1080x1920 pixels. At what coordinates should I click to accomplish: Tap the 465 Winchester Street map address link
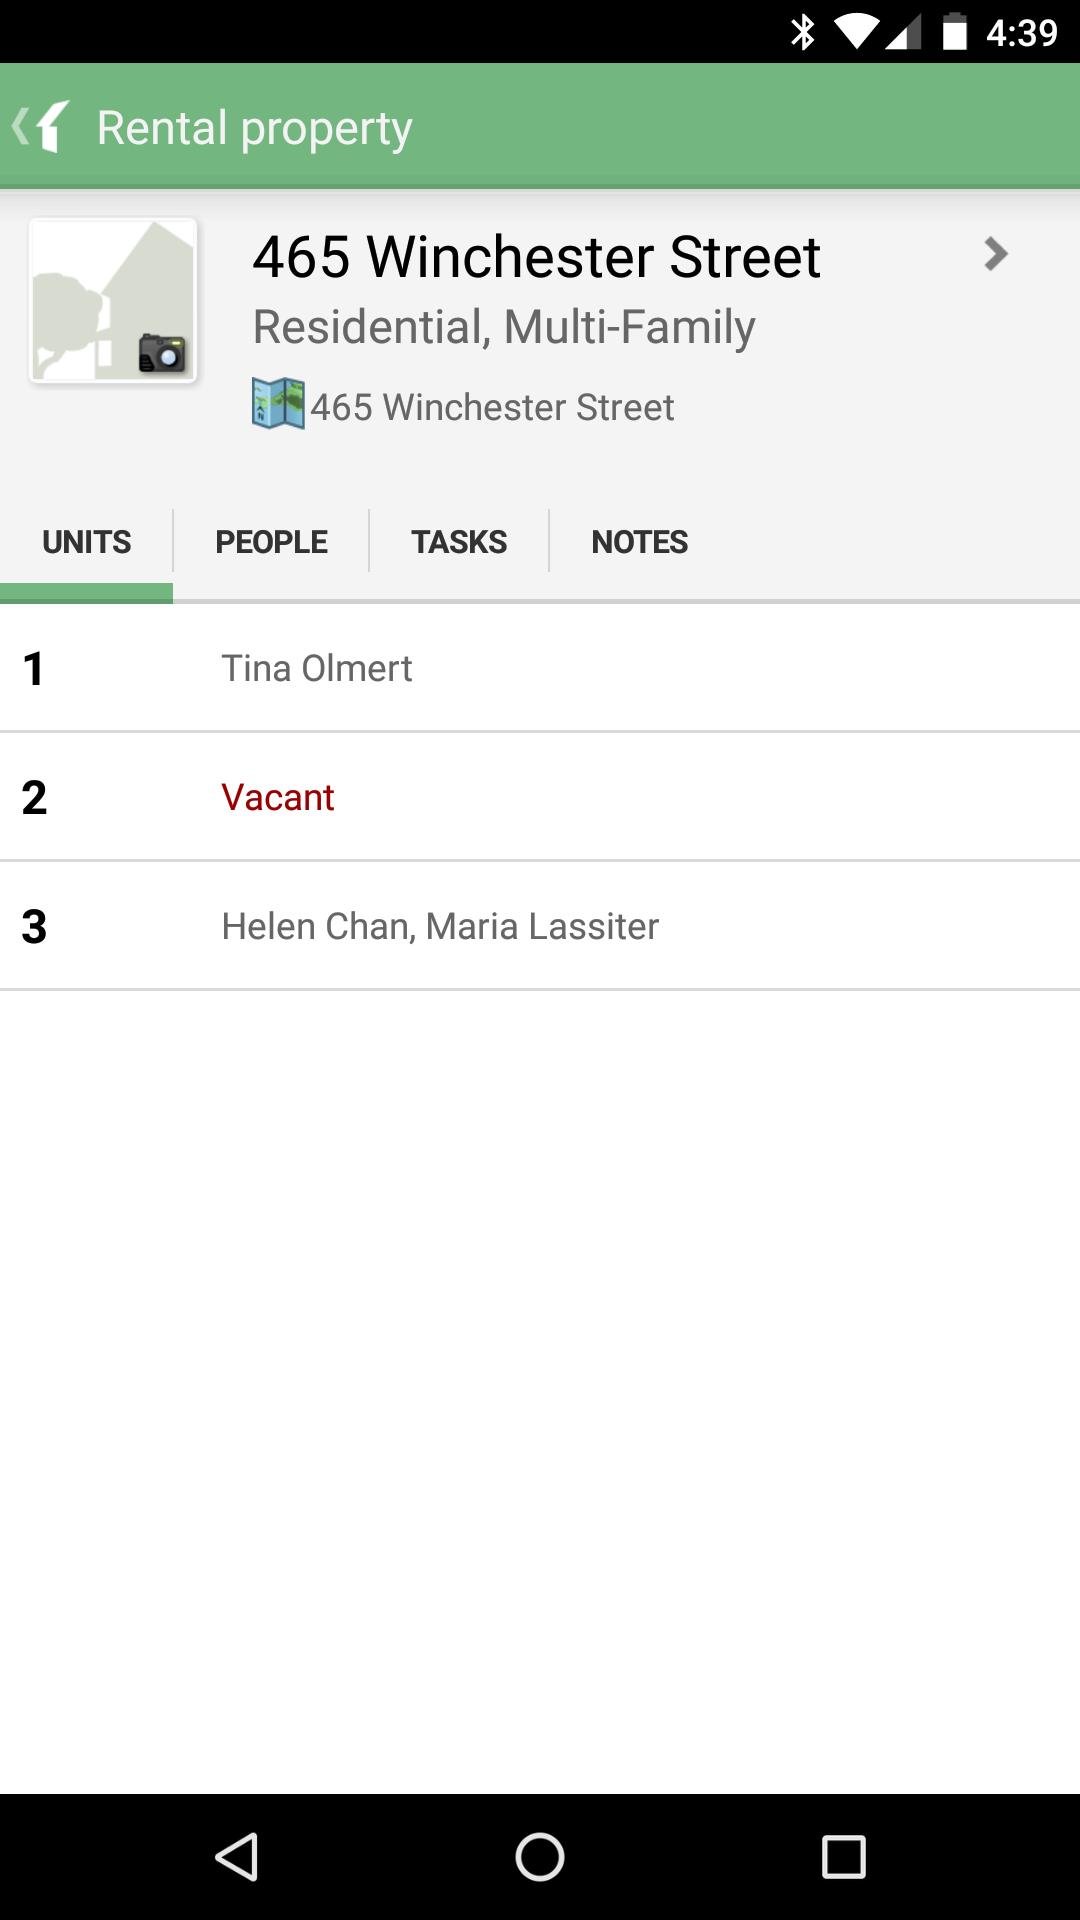coord(492,408)
